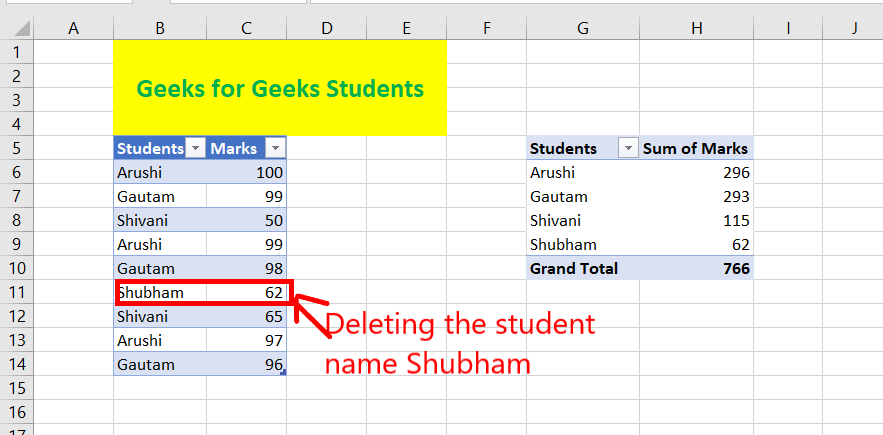Image resolution: width=883 pixels, height=435 pixels.
Task: Select pivot value 296
Action: (x=697, y=172)
